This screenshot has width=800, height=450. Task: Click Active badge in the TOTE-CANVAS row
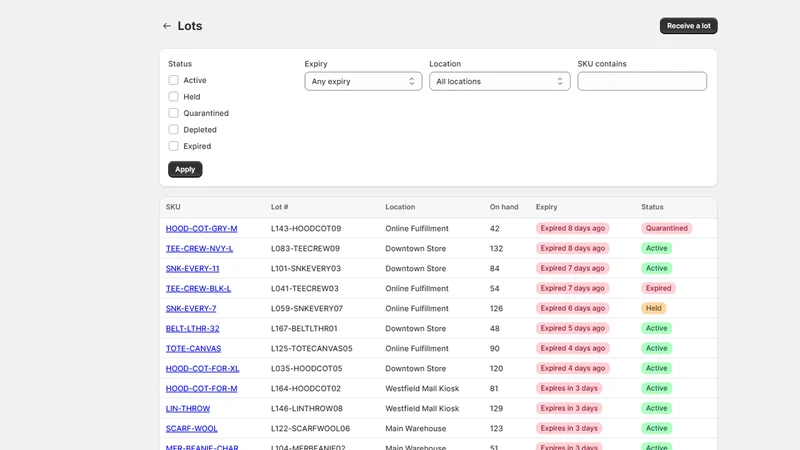[x=657, y=348]
